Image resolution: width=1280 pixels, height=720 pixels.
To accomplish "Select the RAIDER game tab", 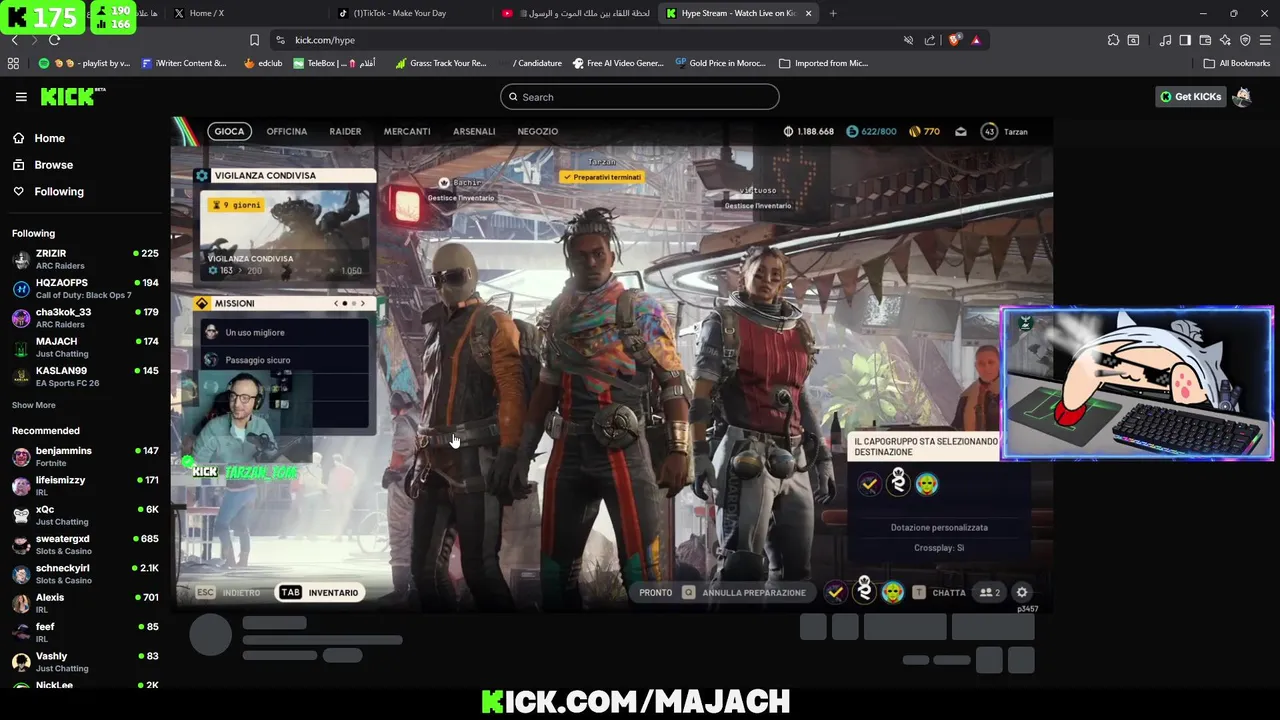I will coord(345,131).
